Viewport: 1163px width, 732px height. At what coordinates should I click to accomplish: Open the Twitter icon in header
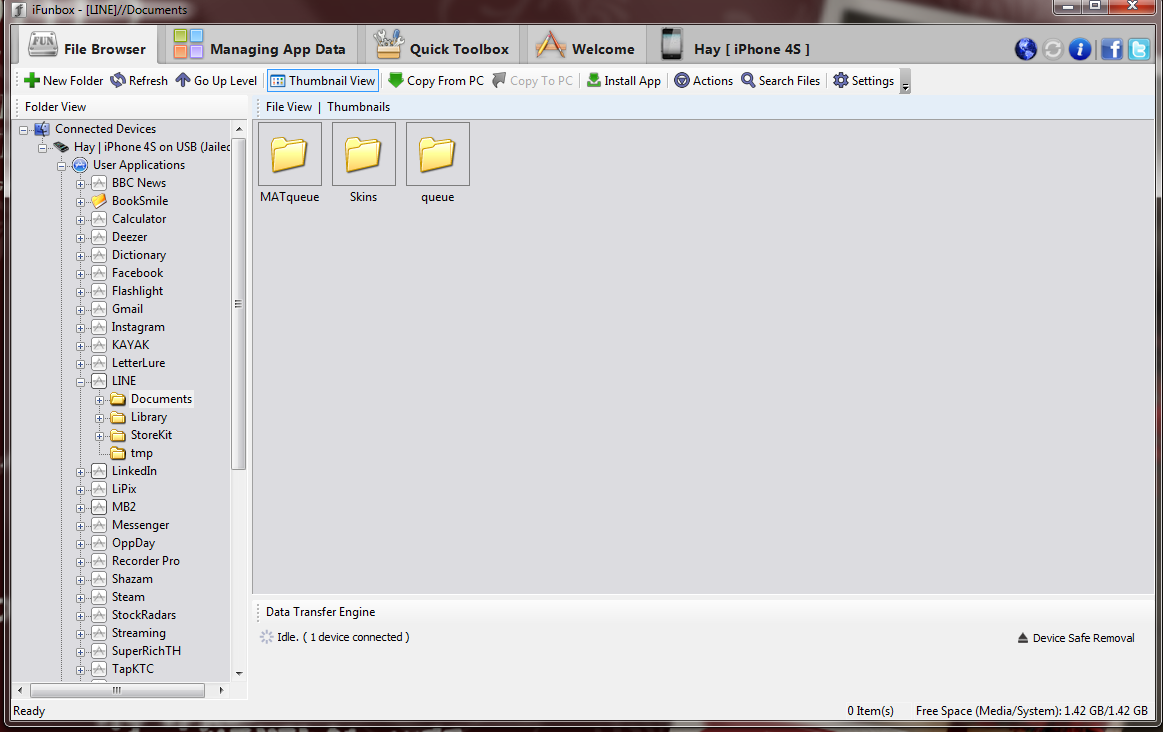1139,50
